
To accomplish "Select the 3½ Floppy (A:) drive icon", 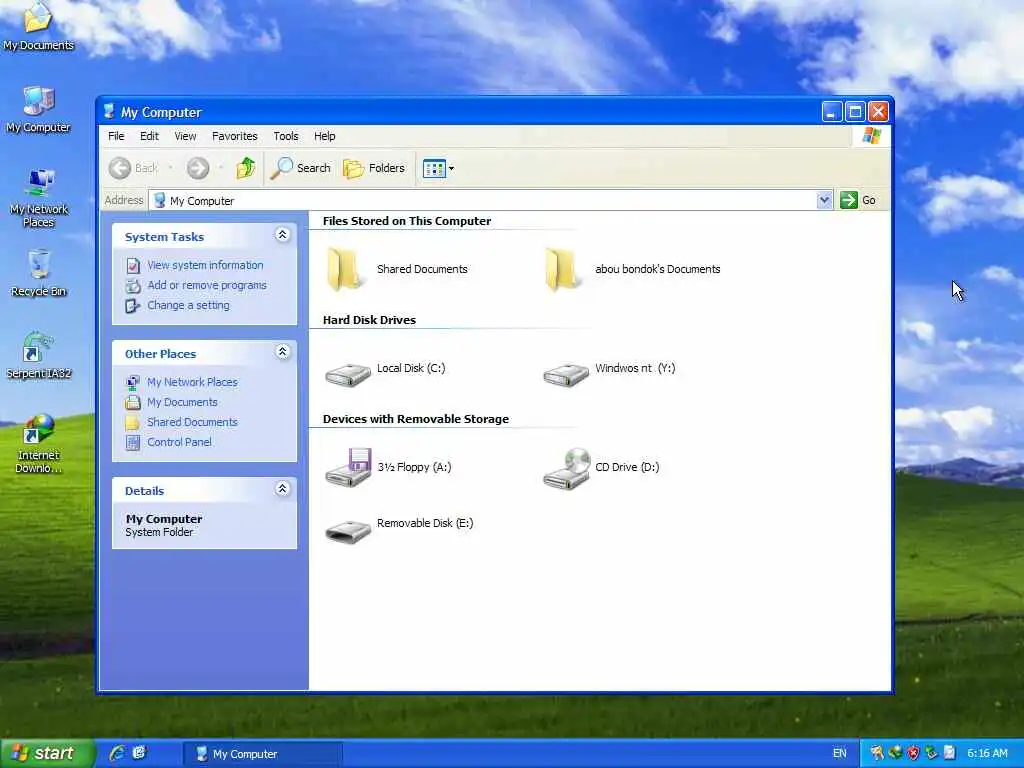I will point(348,467).
